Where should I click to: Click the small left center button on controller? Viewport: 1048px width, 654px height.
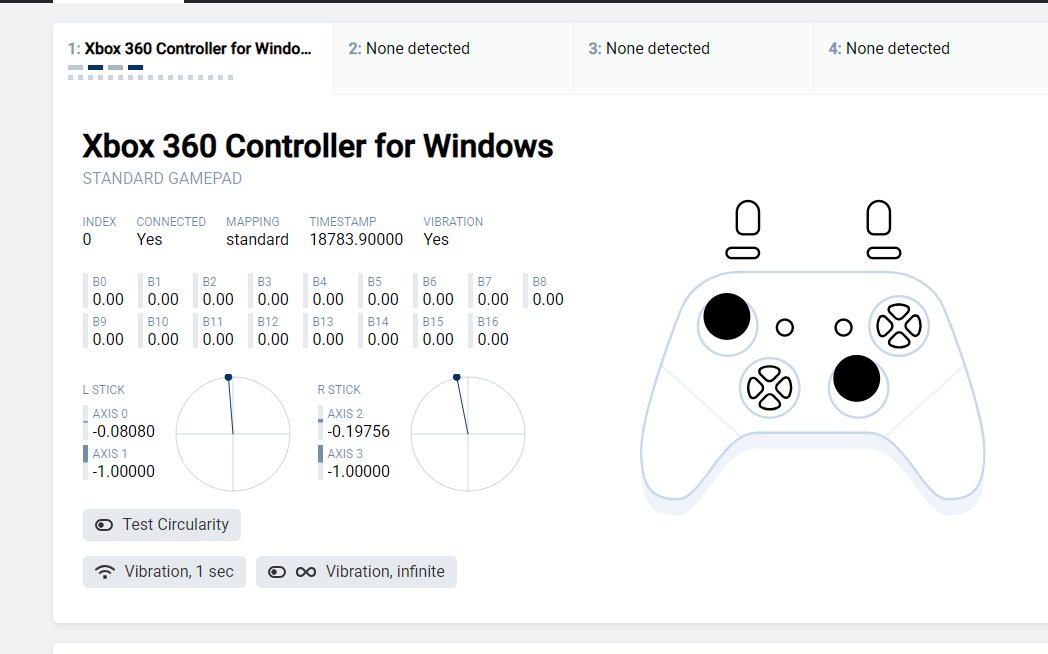pos(785,328)
